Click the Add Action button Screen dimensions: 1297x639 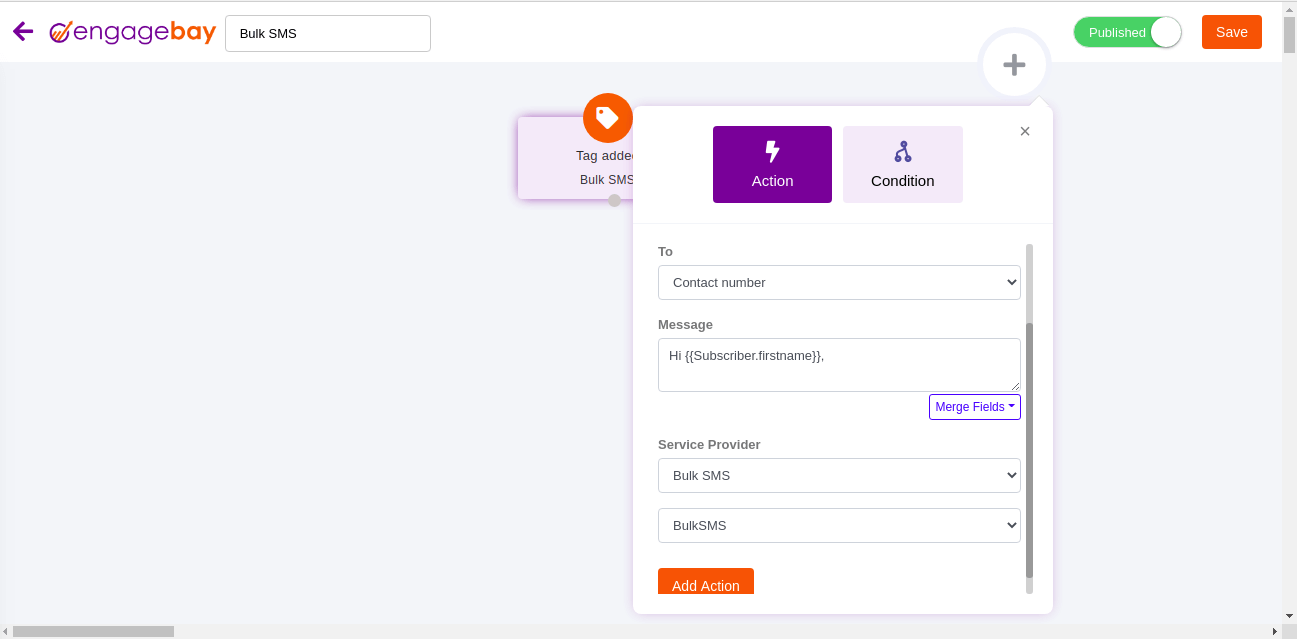(706, 582)
